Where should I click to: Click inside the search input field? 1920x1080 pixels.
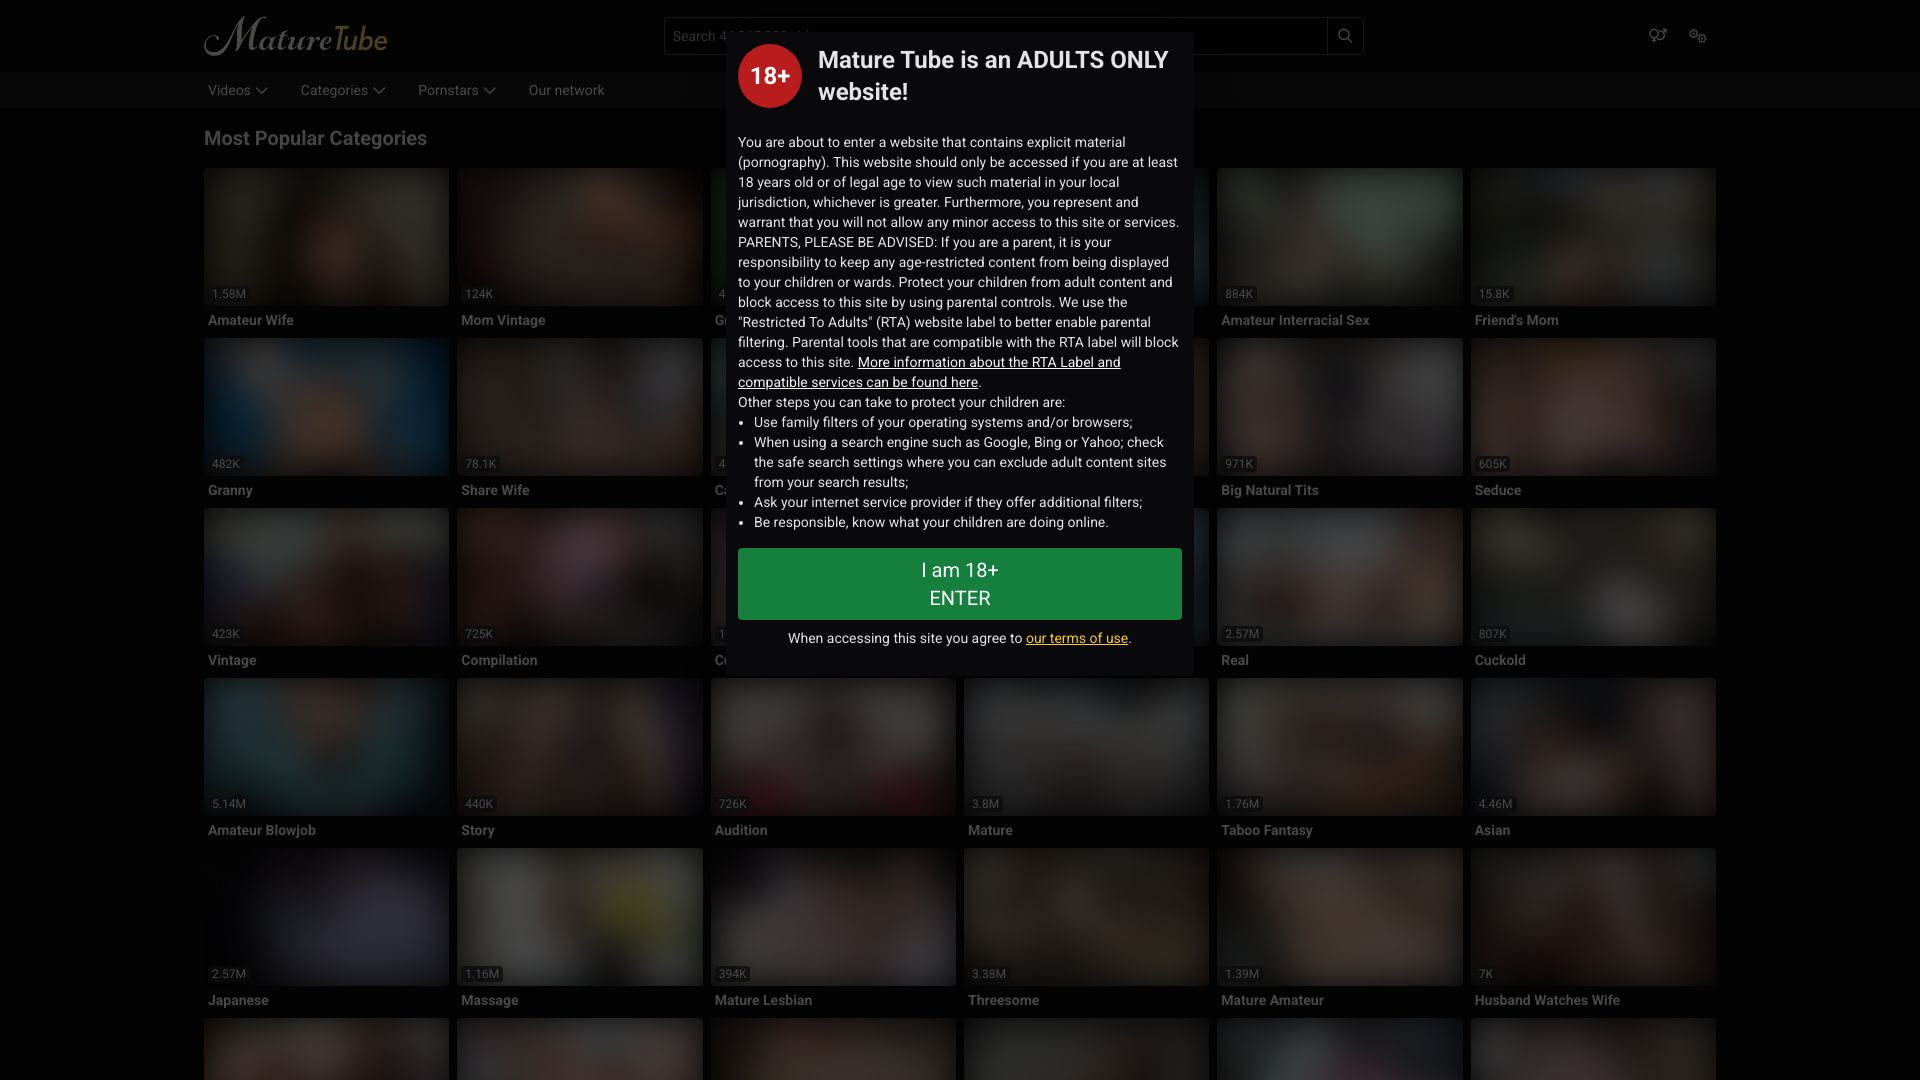pos(1260,36)
